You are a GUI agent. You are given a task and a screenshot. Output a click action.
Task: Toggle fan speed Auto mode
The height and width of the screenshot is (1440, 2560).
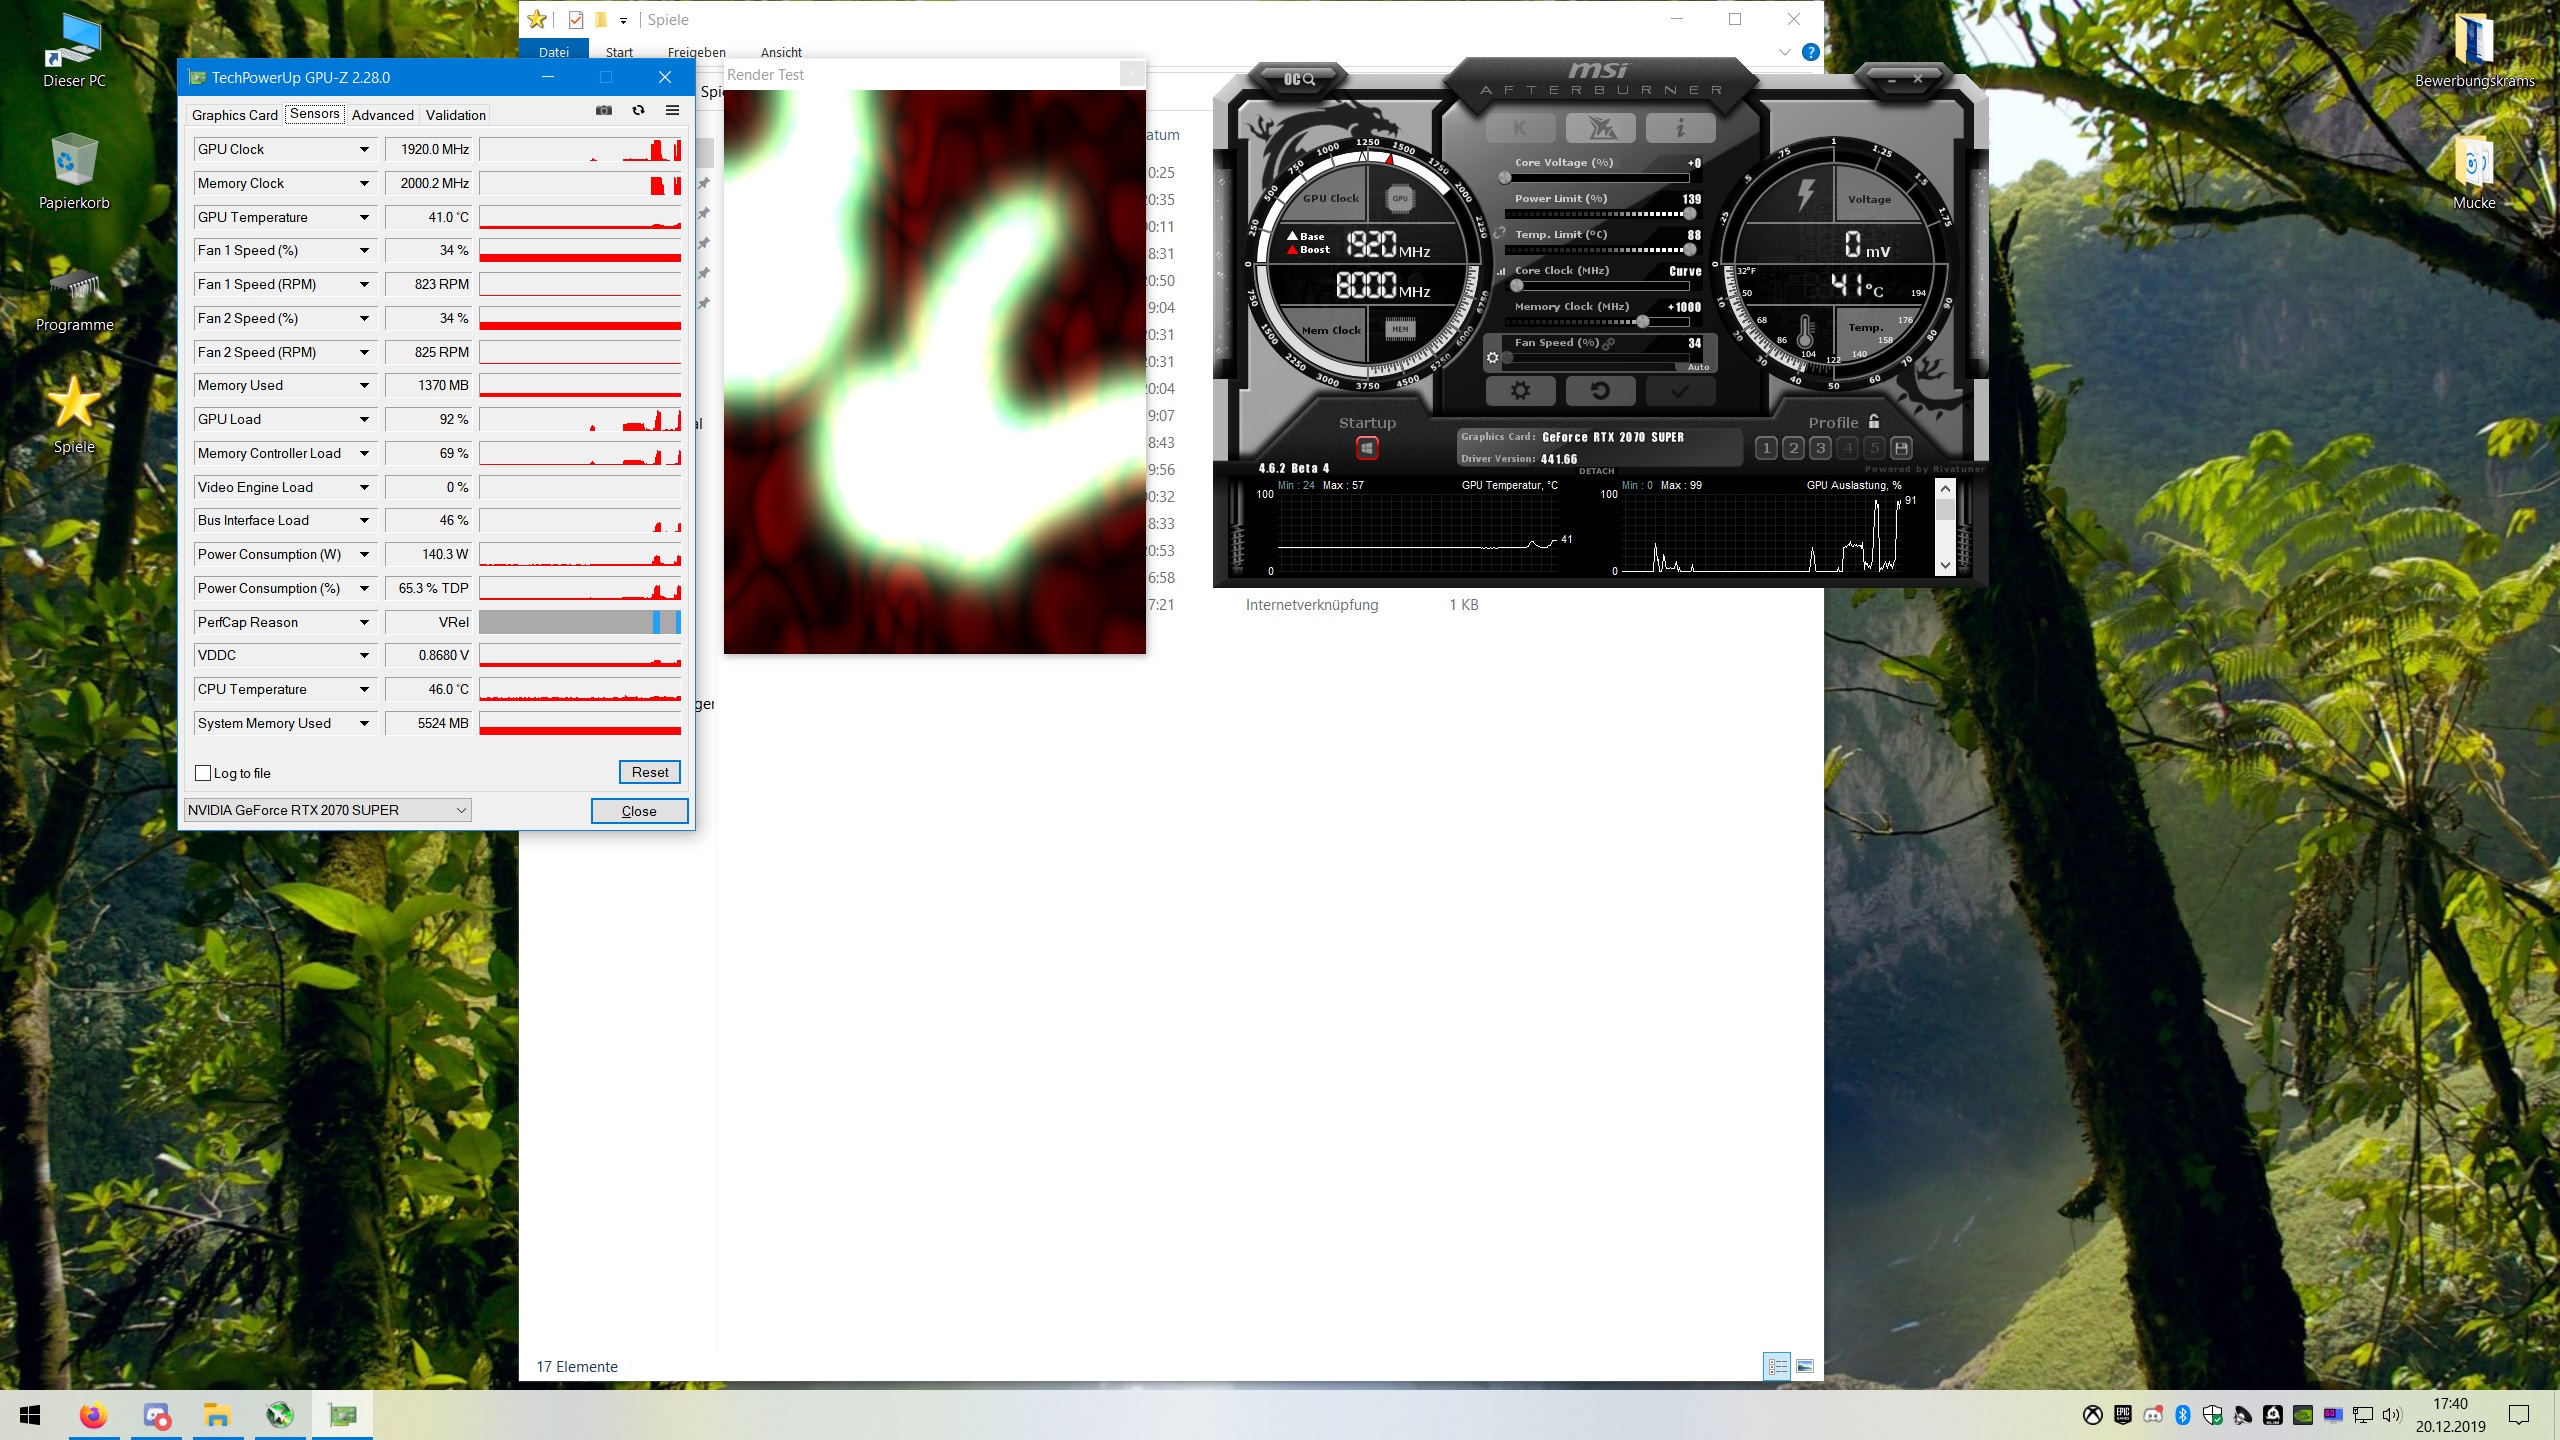pos(1698,367)
